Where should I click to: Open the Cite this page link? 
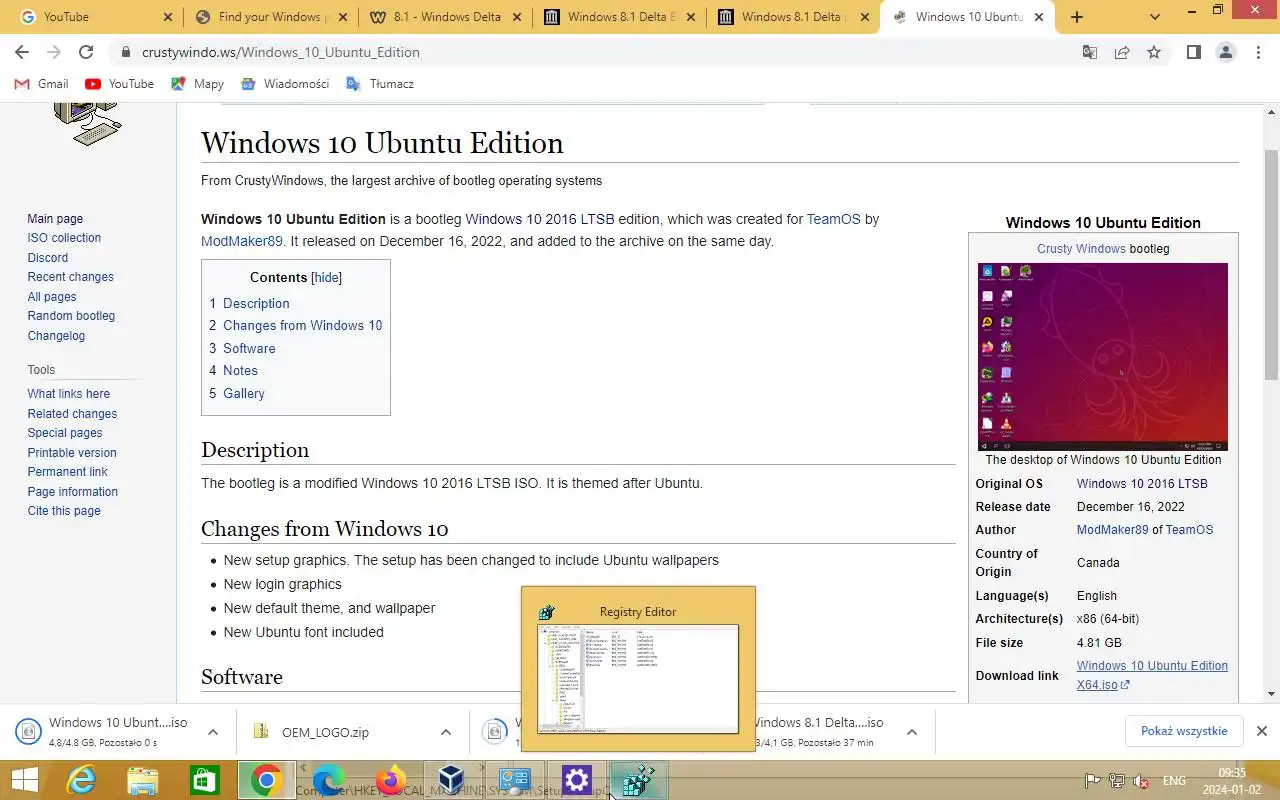coord(64,511)
